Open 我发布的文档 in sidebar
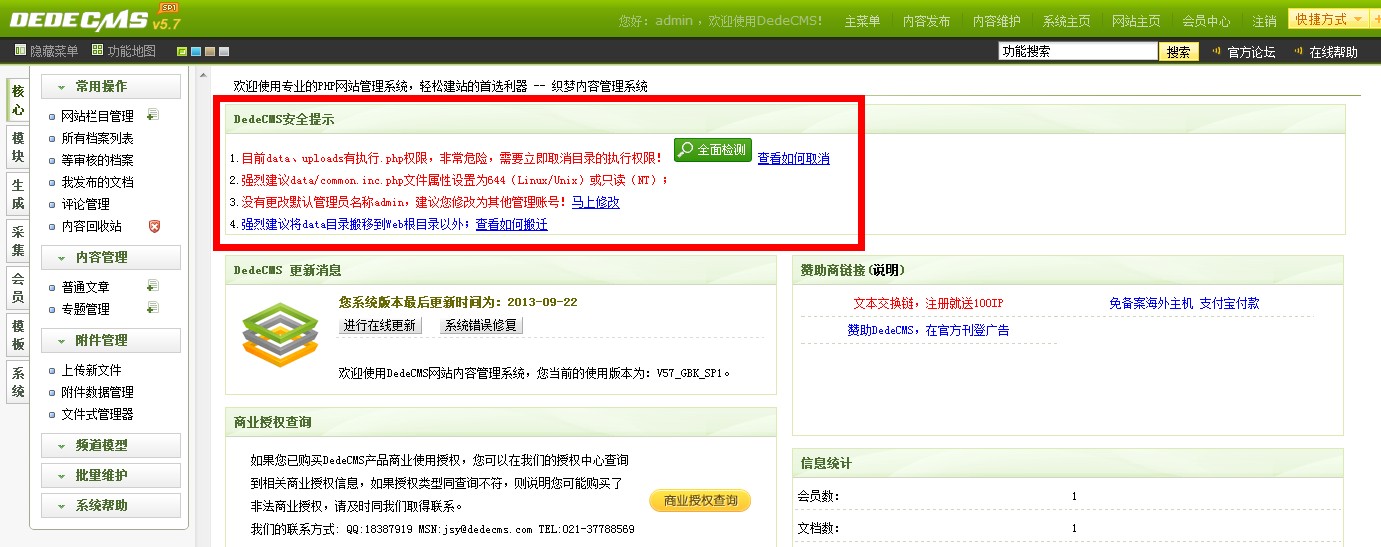The width and height of the screenshot is (1381, 547). pos(97,182)
